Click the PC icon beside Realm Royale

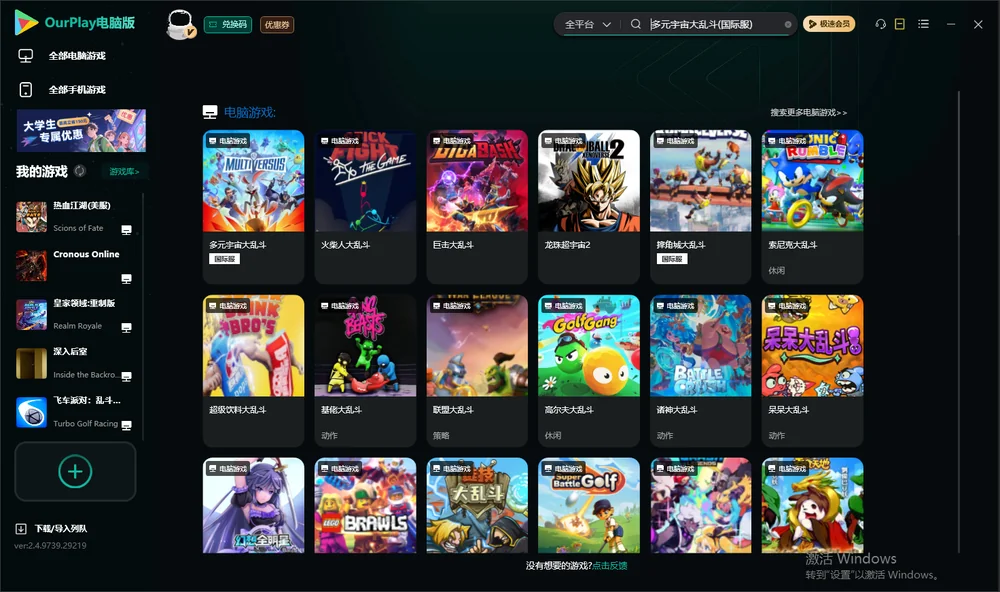[126, 328]
